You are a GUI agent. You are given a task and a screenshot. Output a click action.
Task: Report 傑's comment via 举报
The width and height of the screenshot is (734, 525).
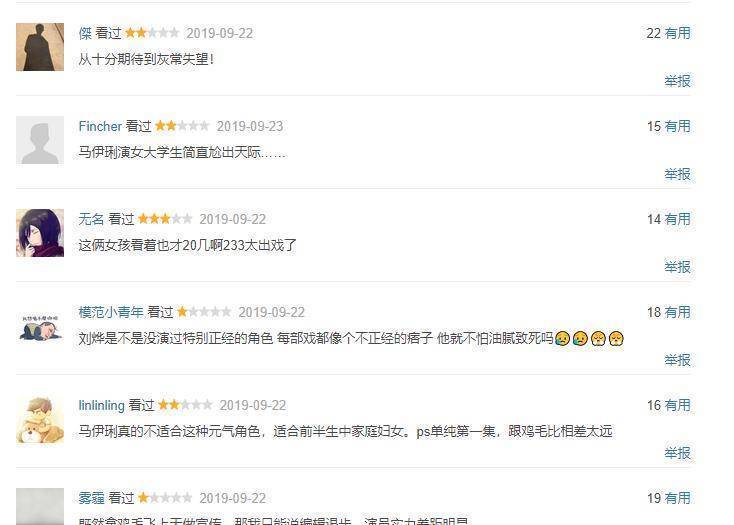tap(677, 81)
